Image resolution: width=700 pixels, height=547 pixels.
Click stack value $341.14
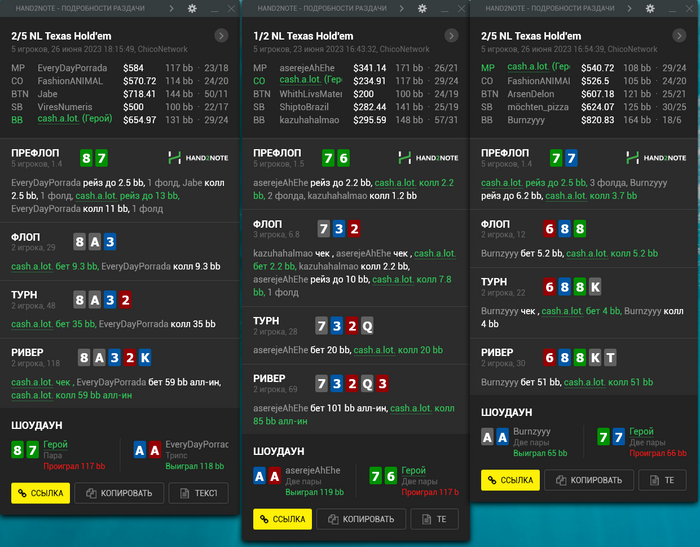[x=370, y=68]
